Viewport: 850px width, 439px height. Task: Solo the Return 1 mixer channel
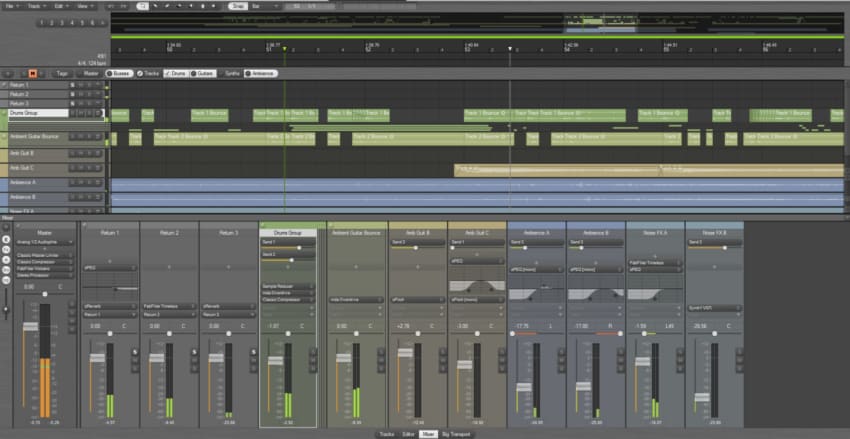tap(135, 351)
